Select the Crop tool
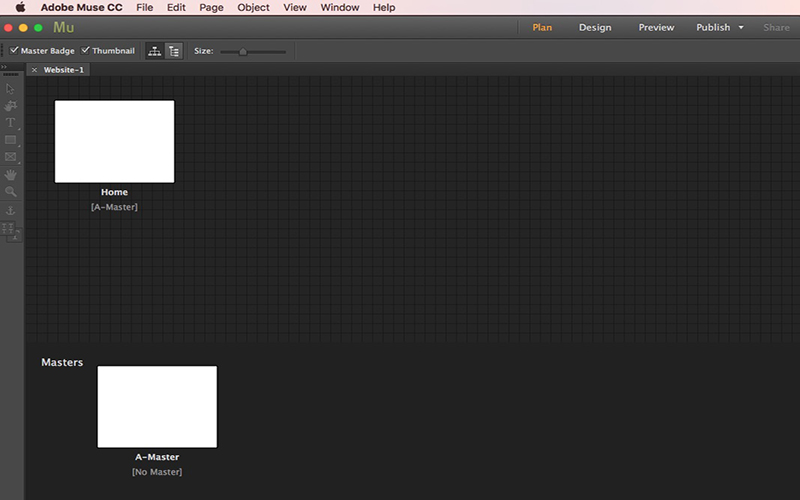The image size is (800, 500). tap(10, 106)
